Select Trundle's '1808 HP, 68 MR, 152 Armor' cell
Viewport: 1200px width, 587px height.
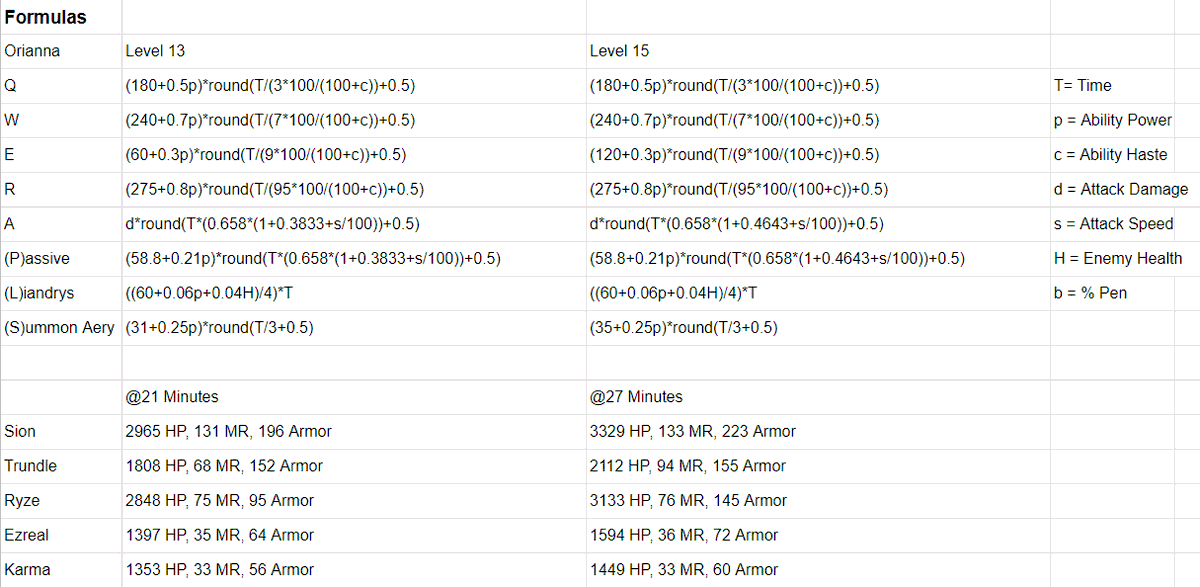[353, 466]
